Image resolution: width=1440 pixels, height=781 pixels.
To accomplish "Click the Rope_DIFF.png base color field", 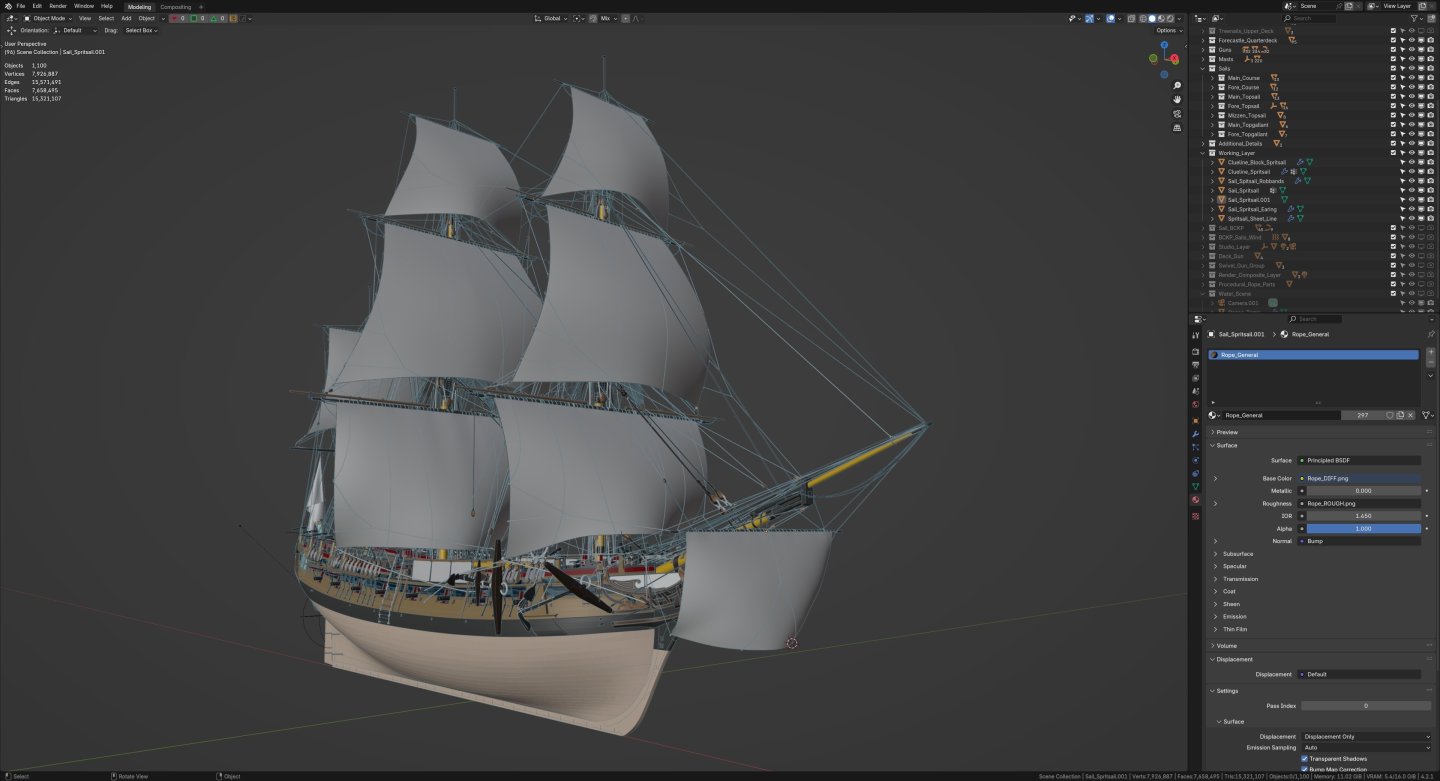I will click(x=1359, y=479).
